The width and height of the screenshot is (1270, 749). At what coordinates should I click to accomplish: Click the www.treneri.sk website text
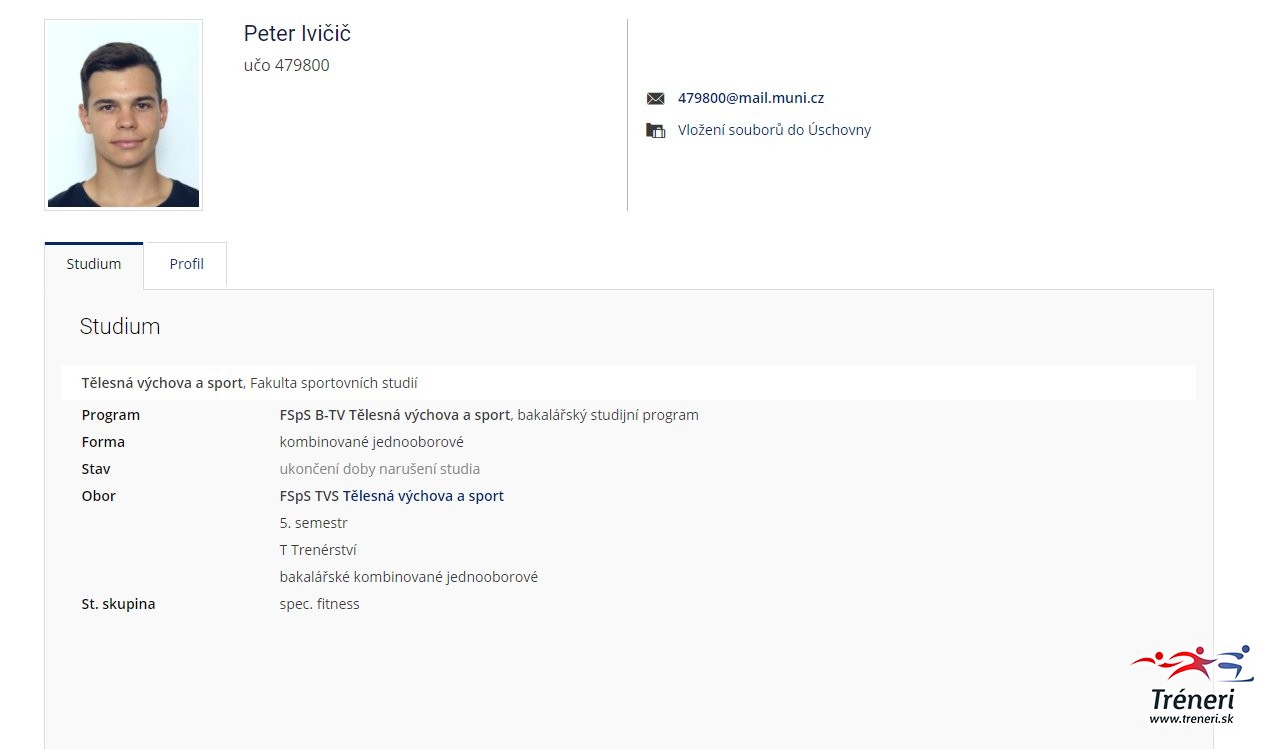pyautogui.click(x=1191, y=718)
